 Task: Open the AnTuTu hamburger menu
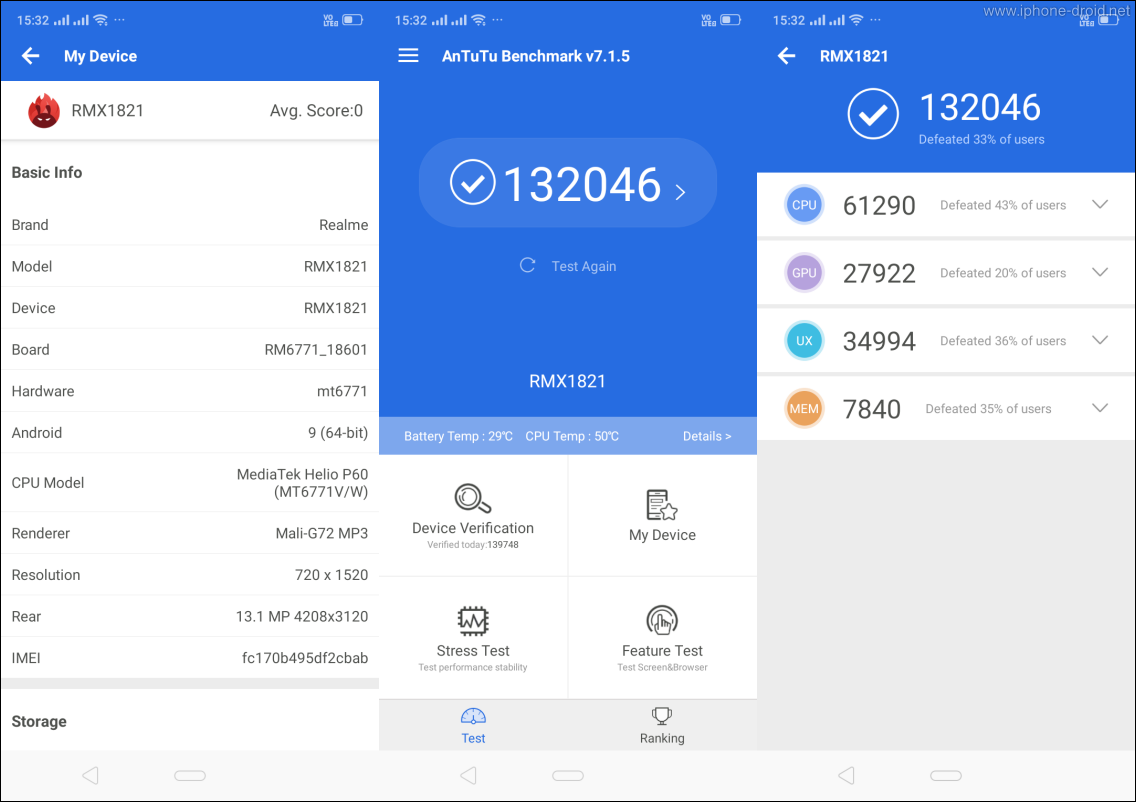pos(409,56)
